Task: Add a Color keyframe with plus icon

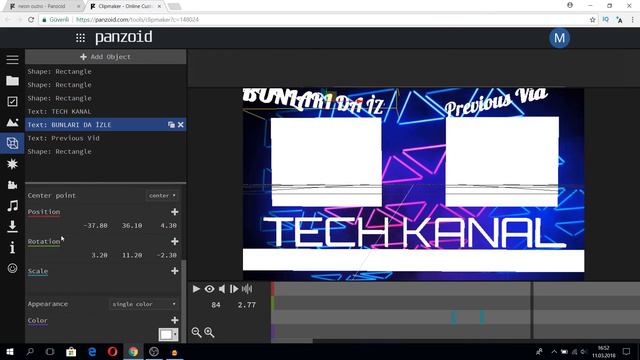Action: [x=175, y=320]
